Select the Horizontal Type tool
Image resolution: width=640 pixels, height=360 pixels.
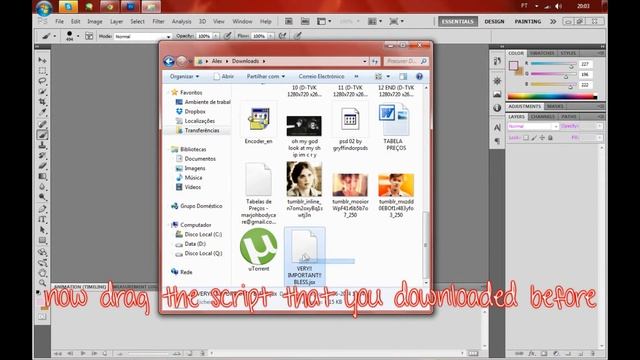pyautogui.click(x=42, y=220)
